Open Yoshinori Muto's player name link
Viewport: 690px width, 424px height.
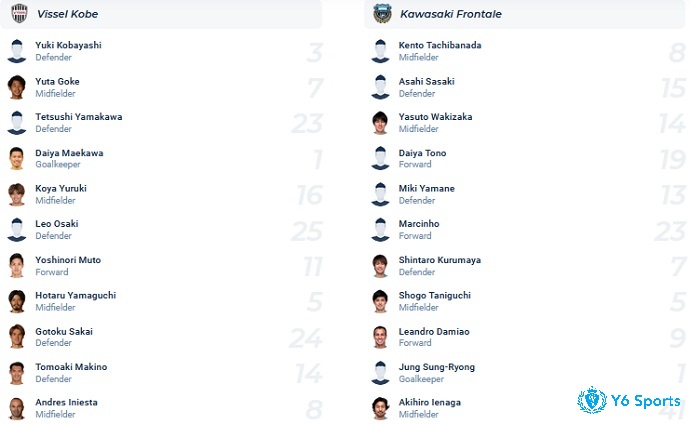point(68,260)
